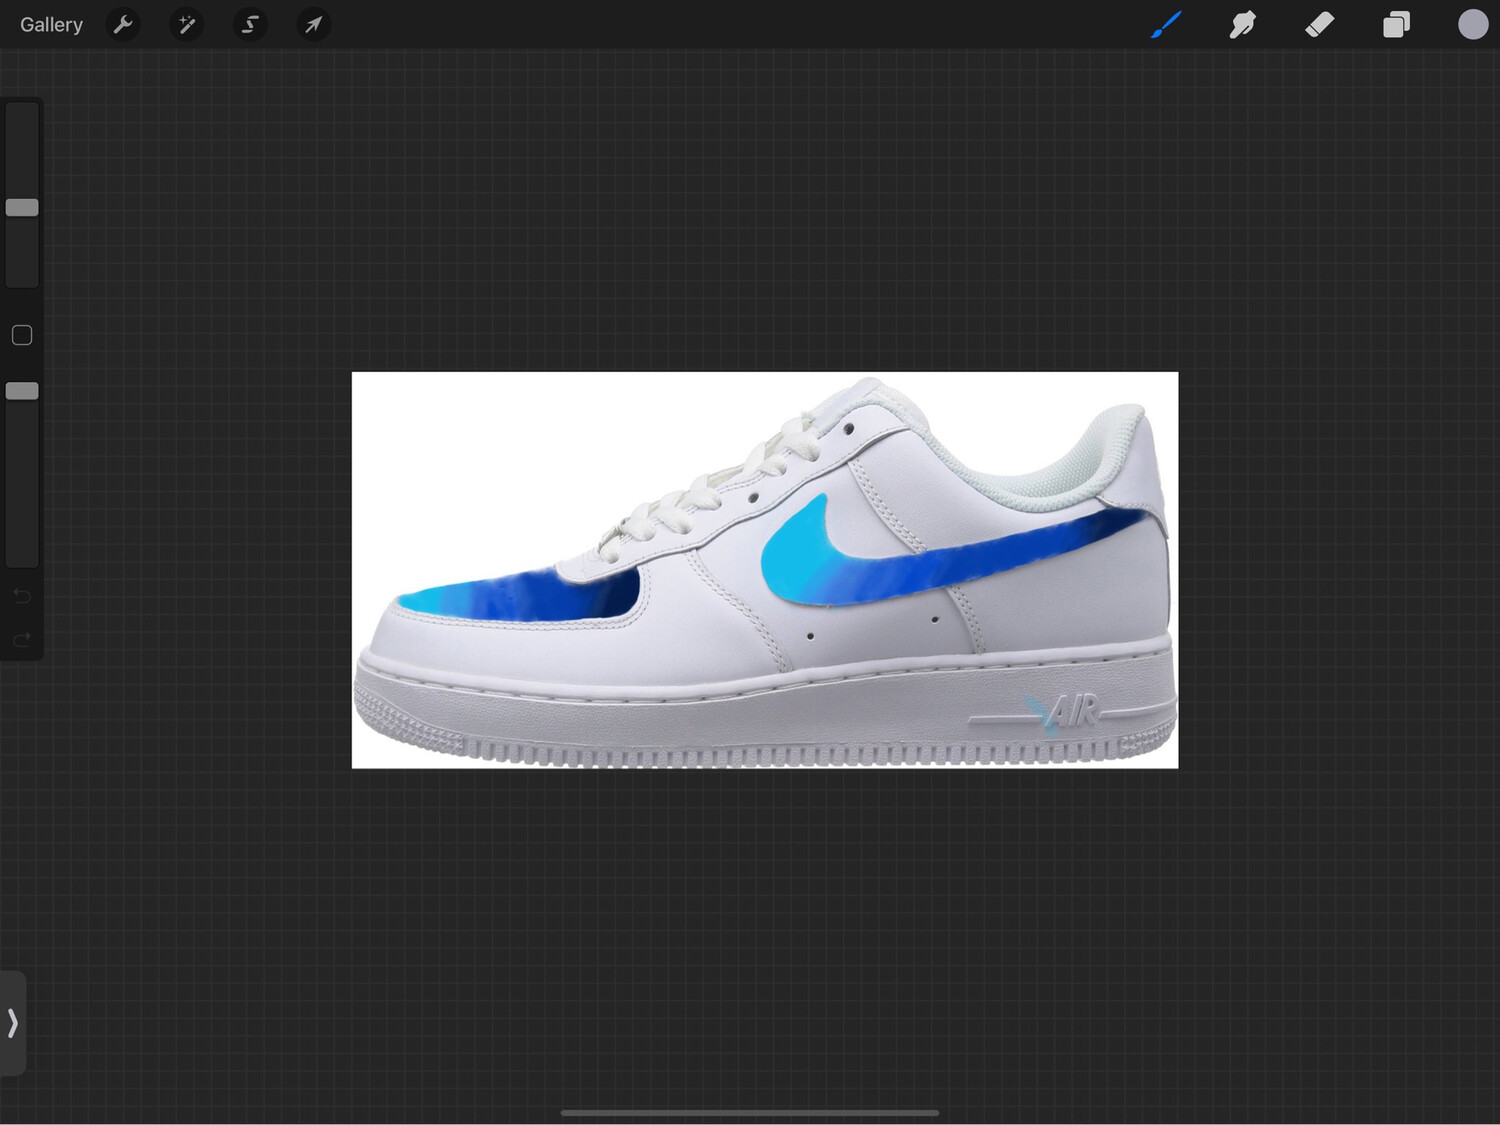Tap the home indicator bar
The height and width of the screenshot is (1125, 1500).
750,1112
